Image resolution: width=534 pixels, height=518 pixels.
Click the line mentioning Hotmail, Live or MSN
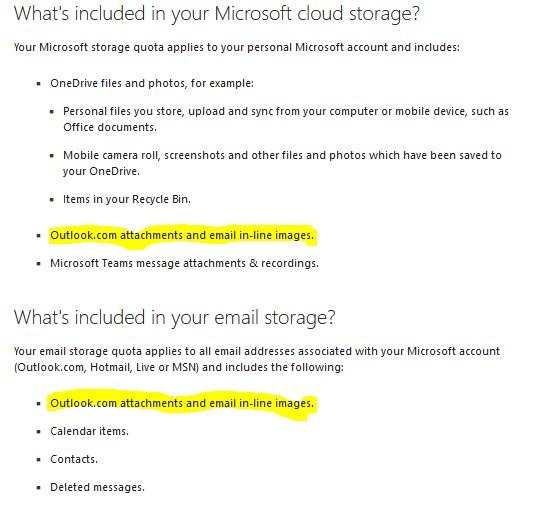click(179, 367)
